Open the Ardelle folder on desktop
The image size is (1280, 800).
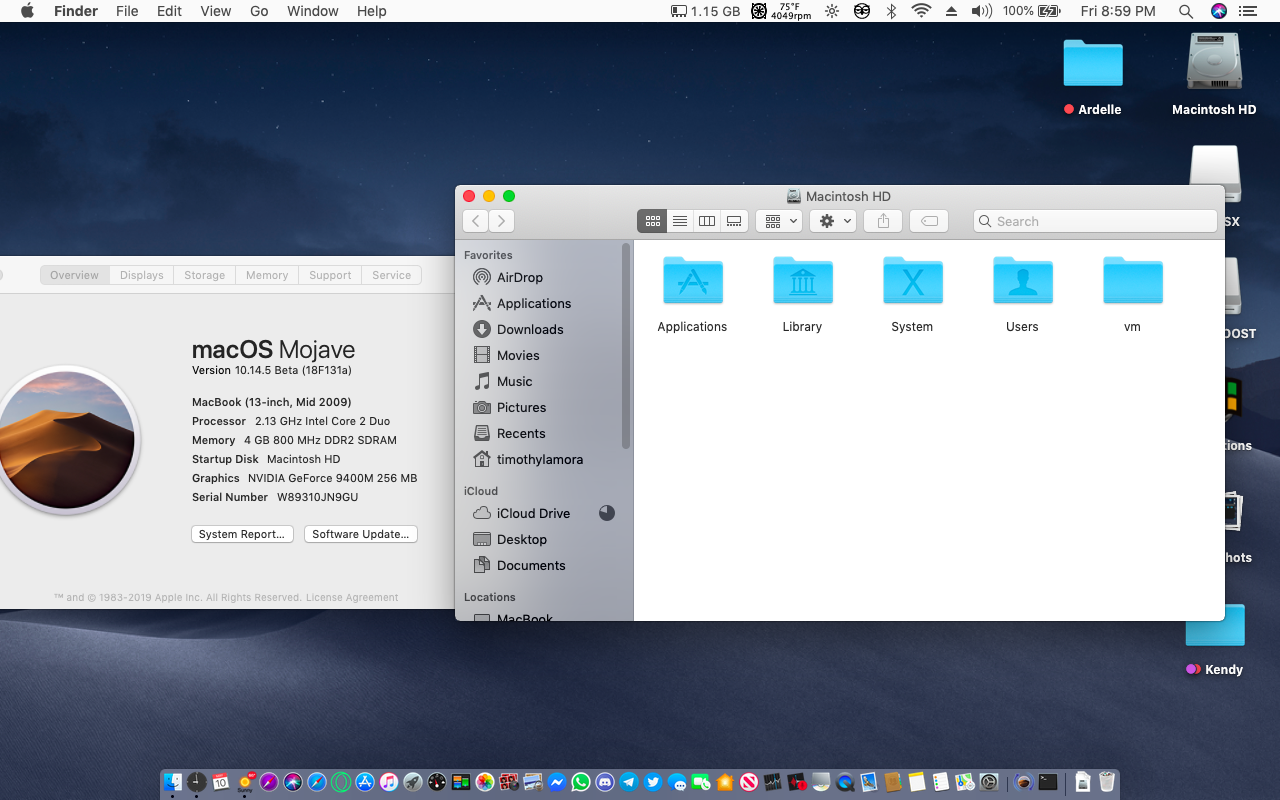(x=1093, y=62)
